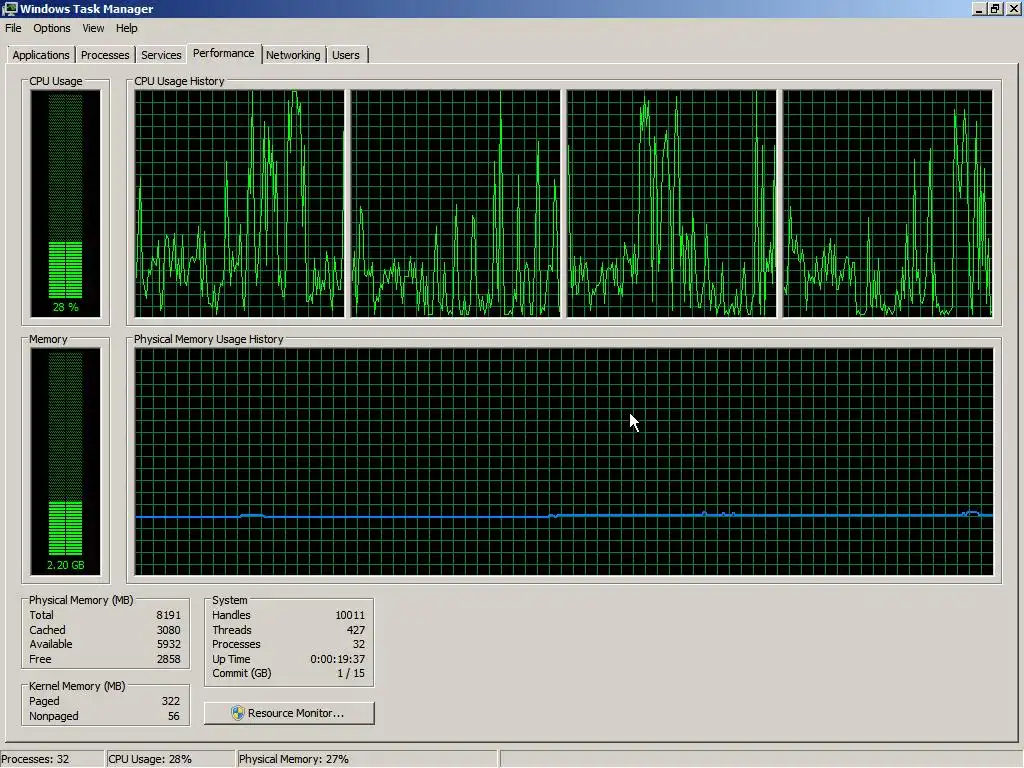
Task: Open the Options menu
Action: click(52, 28)
